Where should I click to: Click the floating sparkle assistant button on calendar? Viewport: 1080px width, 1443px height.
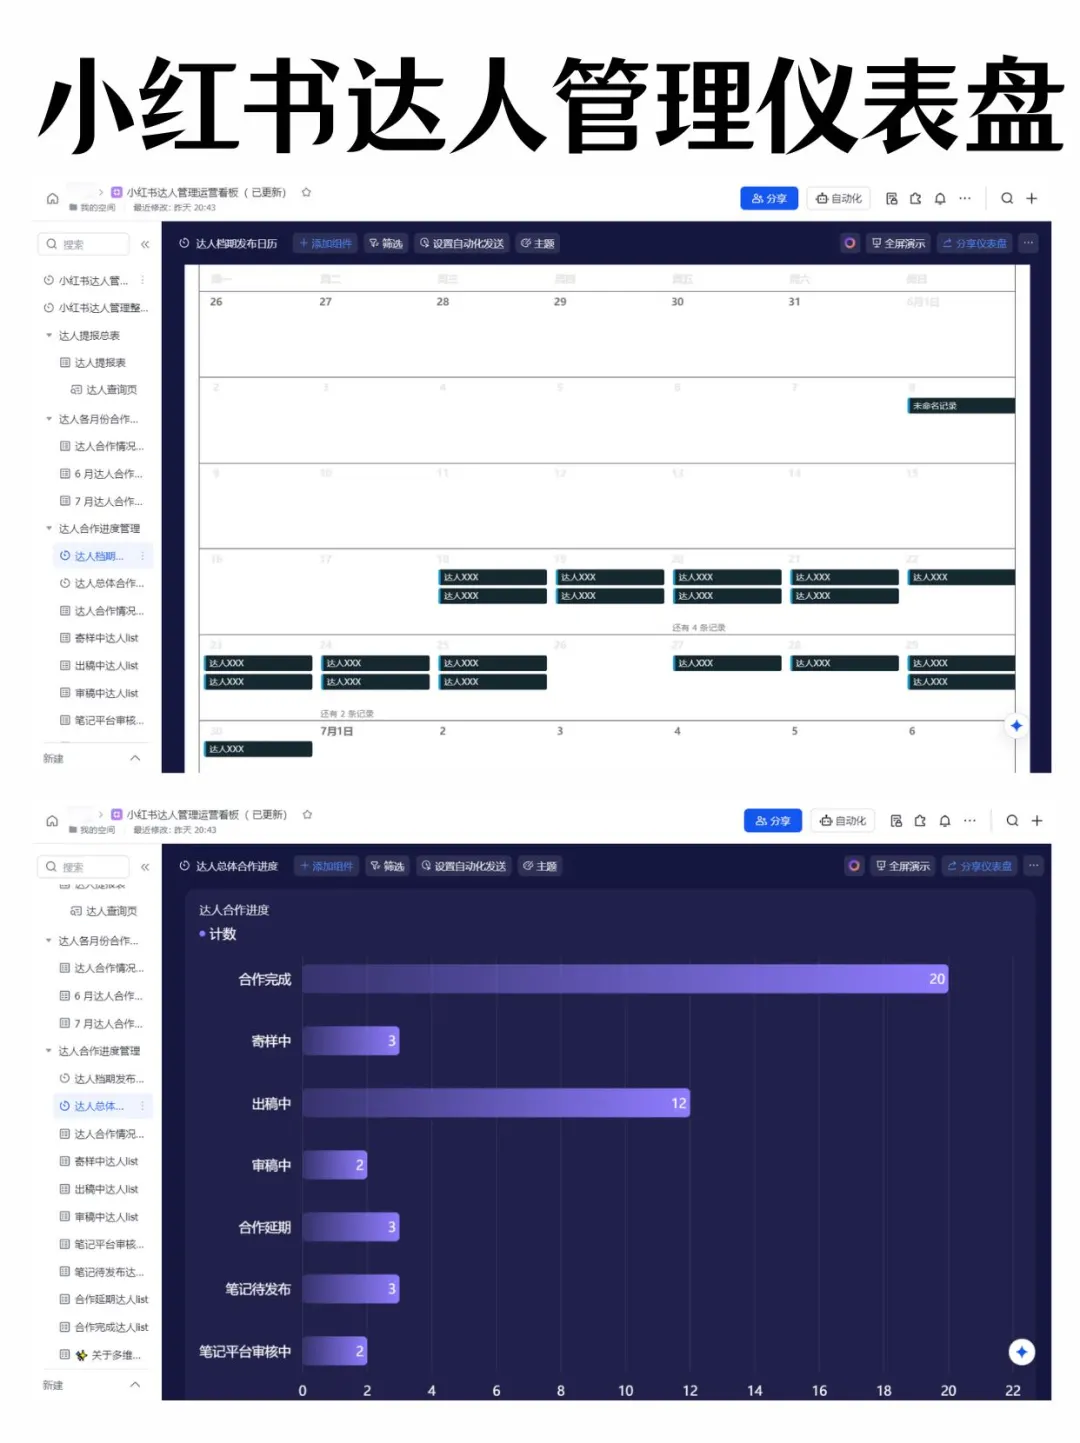tap(1016, 725)
